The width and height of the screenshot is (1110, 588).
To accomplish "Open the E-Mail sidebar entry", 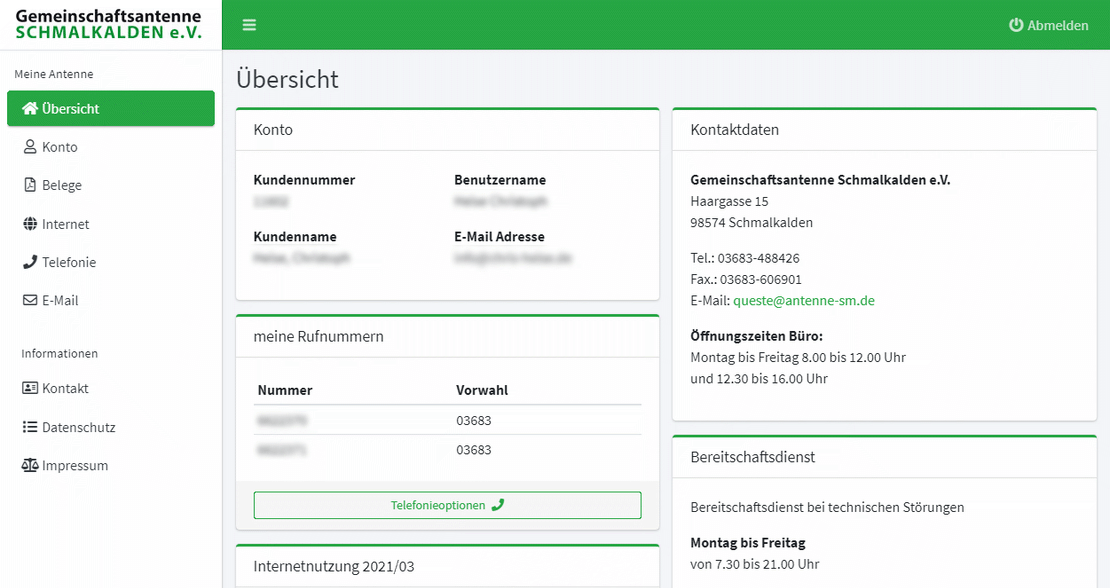I will pos(110,300).
